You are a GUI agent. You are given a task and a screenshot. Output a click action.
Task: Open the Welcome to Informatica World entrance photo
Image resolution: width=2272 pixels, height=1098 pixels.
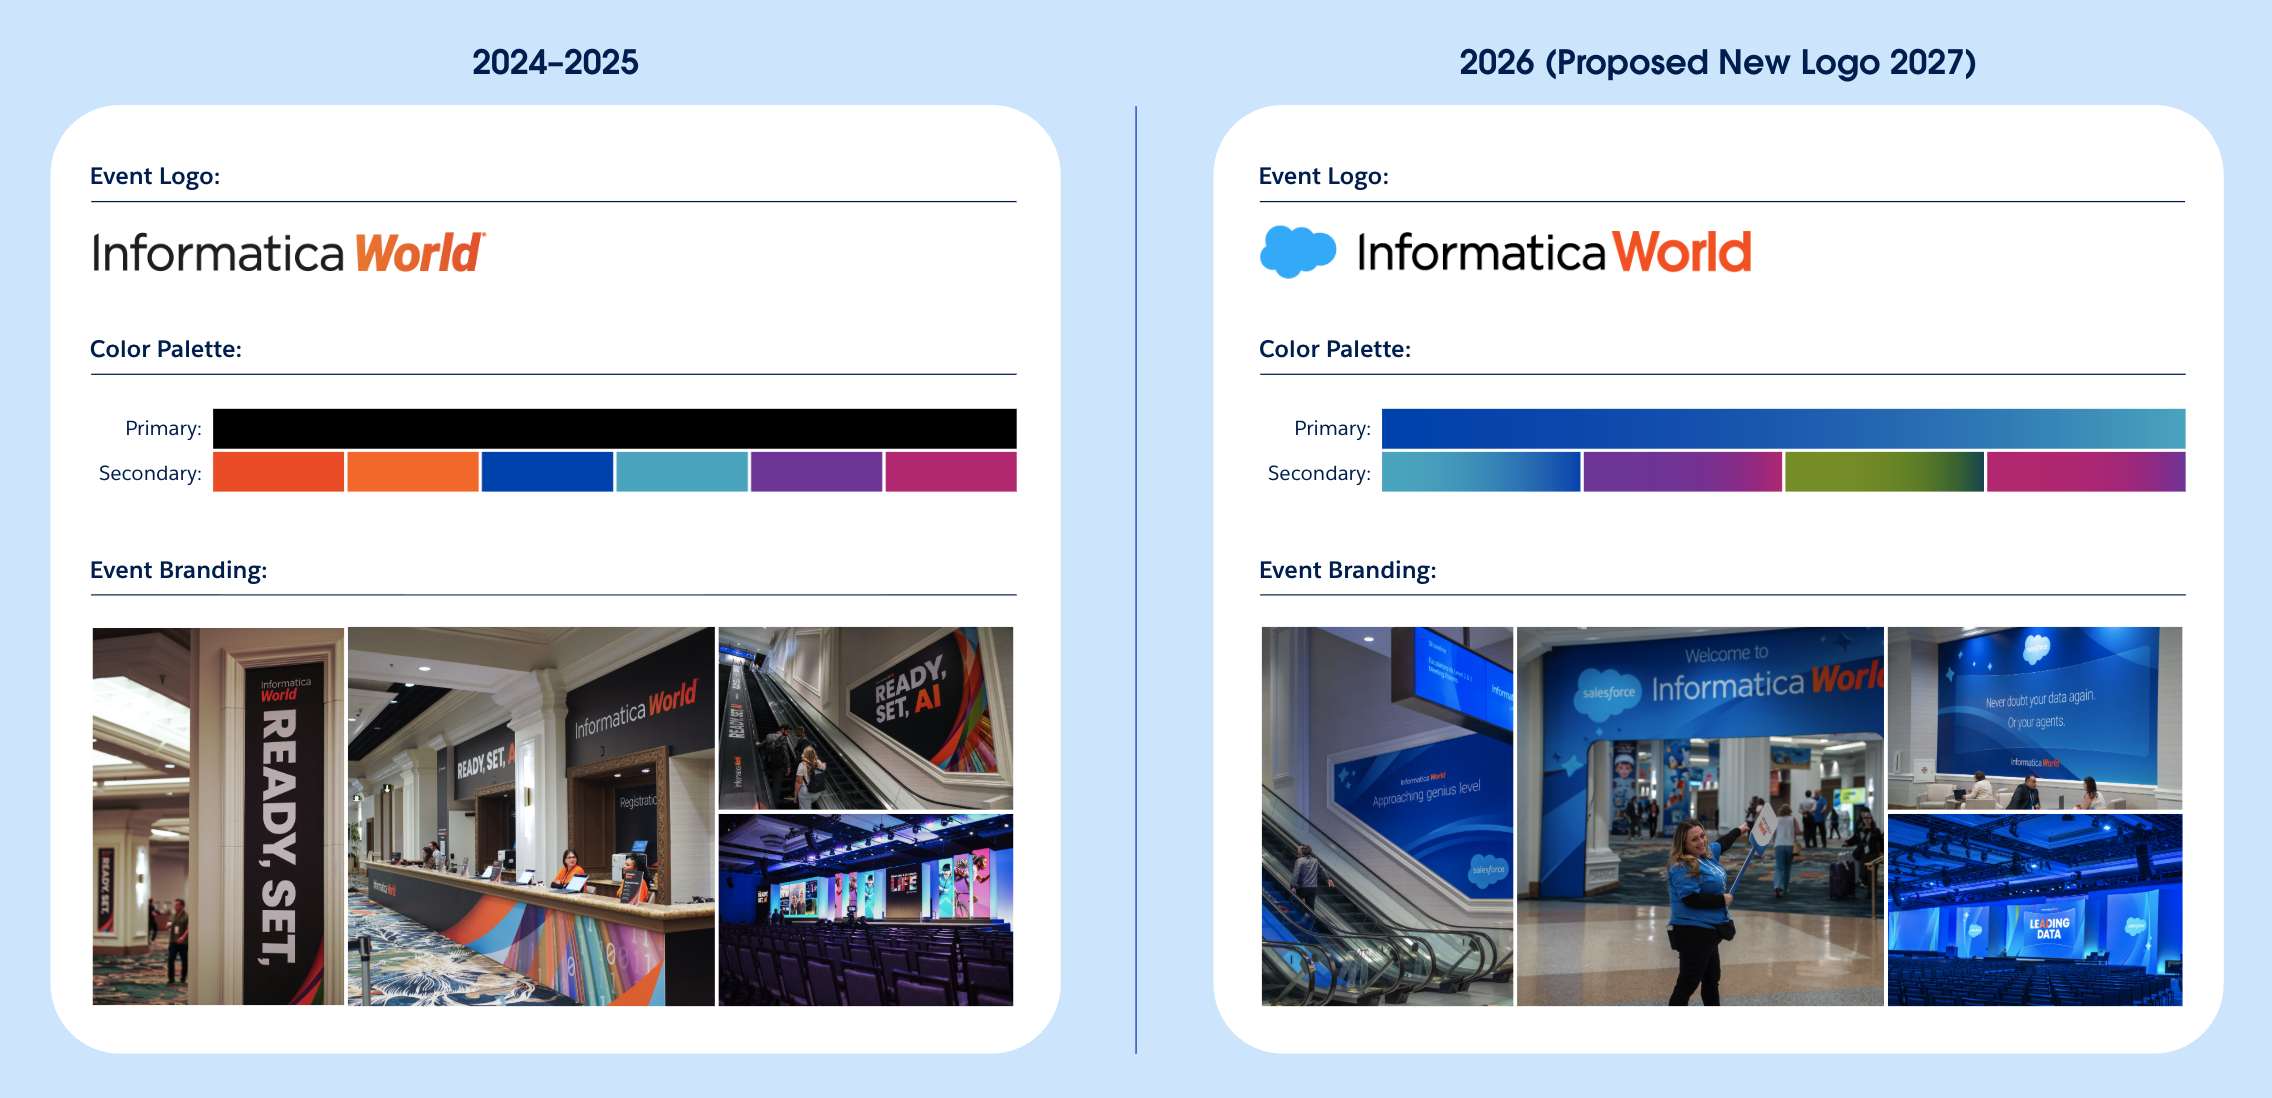point(1700,816)
